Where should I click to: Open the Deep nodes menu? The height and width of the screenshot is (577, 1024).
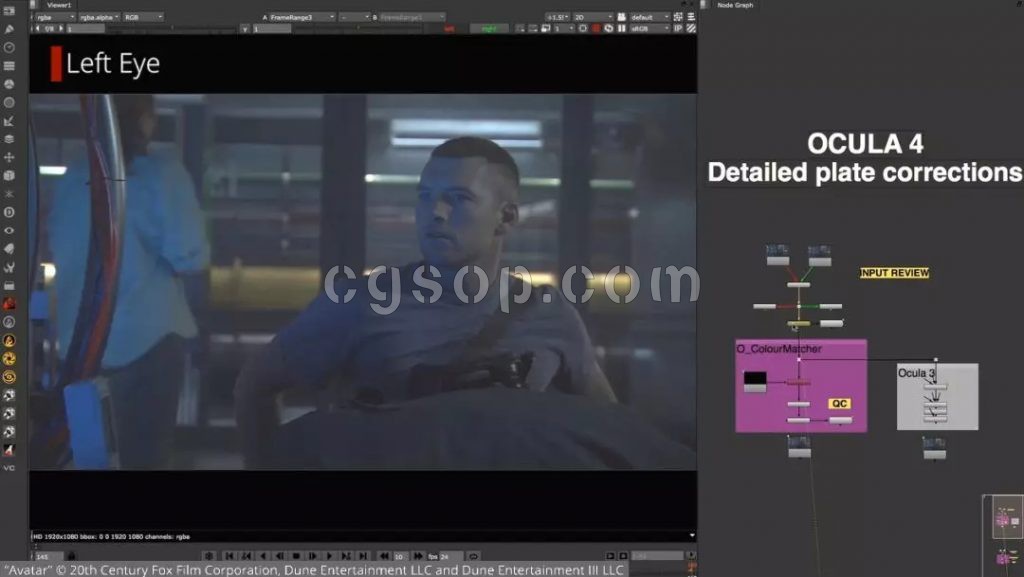pyautogui.click(x=9, y=212)
